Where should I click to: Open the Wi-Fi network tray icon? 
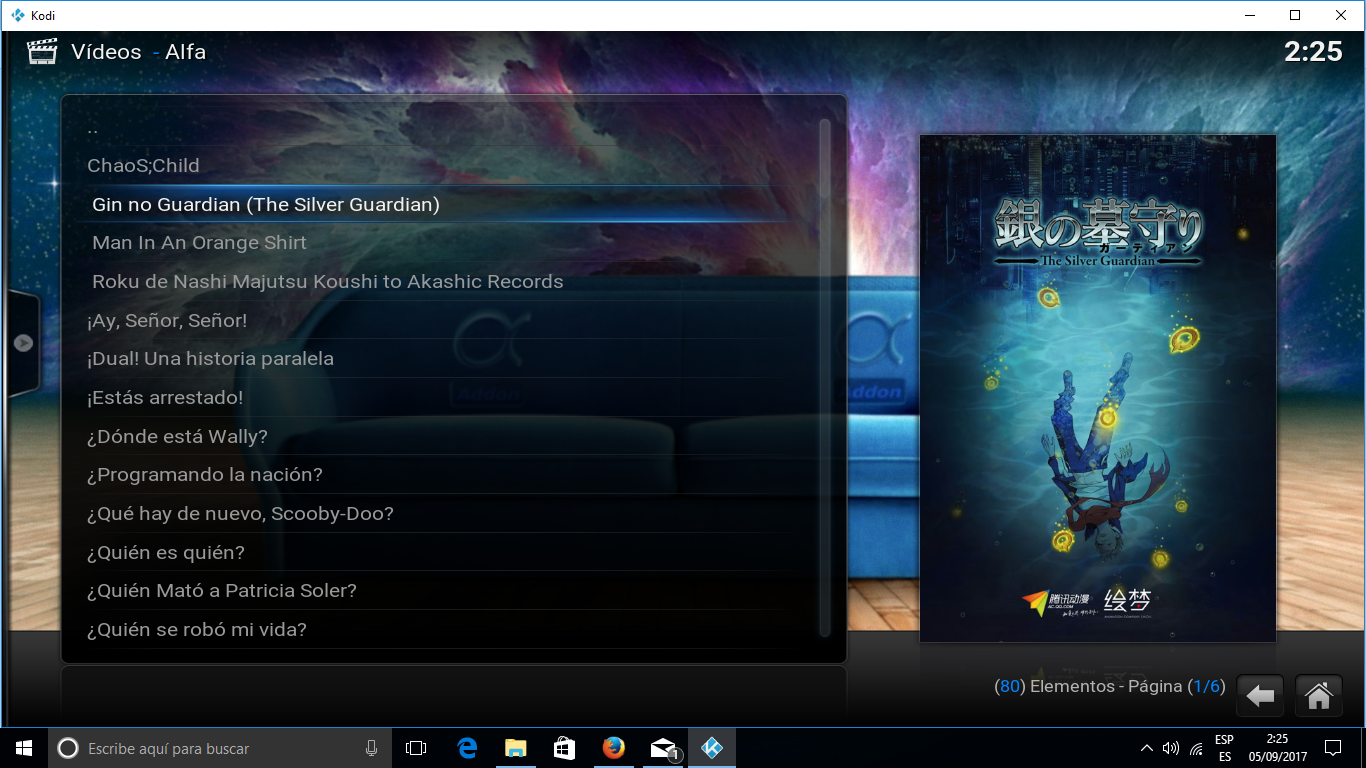[1196, 748]
